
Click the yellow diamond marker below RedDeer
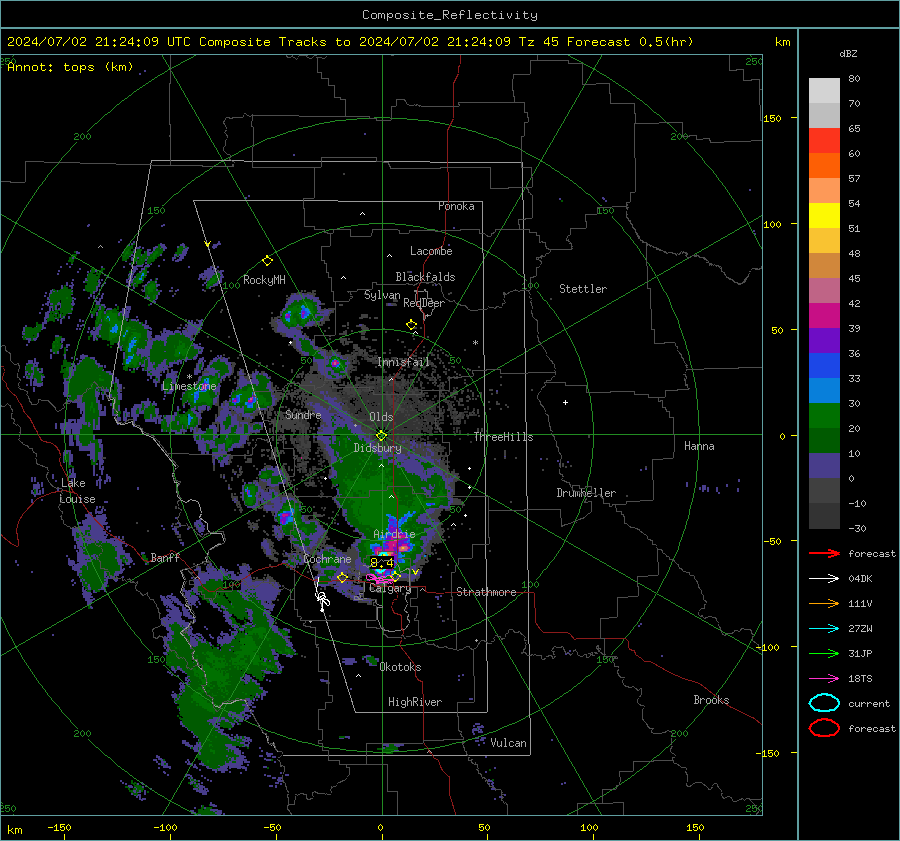point(411,325)
